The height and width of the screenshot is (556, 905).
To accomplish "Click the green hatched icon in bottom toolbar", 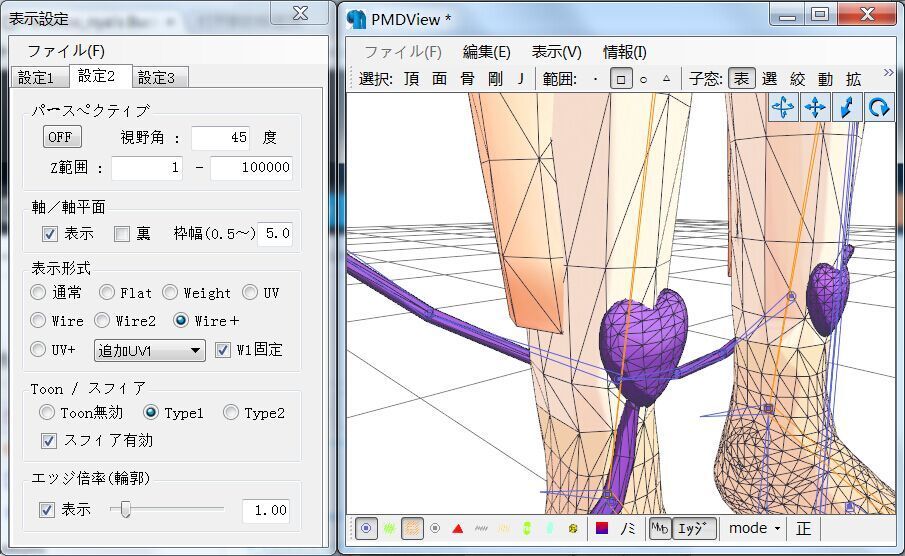I will pyautogui.click(x=388, y=528).
